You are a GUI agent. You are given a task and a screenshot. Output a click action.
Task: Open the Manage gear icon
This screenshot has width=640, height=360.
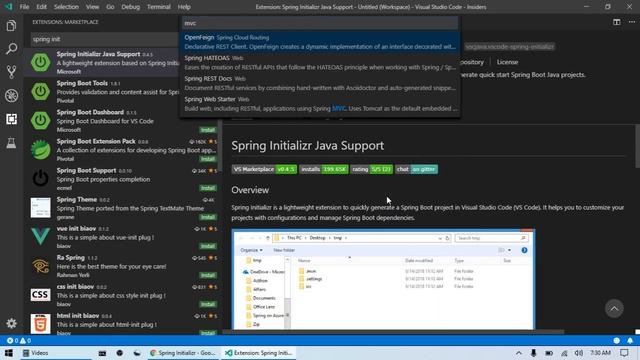click(x=11, y=323)
